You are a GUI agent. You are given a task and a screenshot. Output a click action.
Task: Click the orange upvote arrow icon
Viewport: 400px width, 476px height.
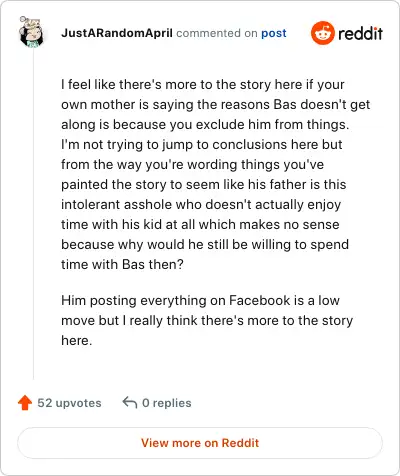tap(25, 403)
